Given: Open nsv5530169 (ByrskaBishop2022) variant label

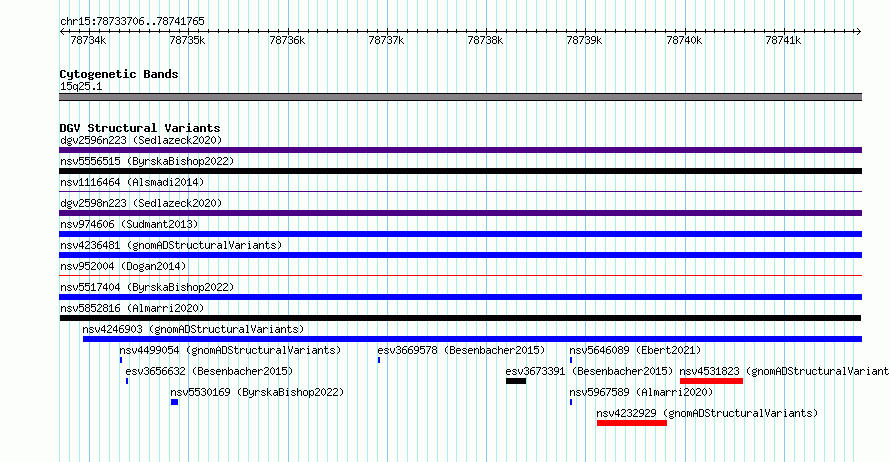Looking at the screenshot, I should (257, 392).
